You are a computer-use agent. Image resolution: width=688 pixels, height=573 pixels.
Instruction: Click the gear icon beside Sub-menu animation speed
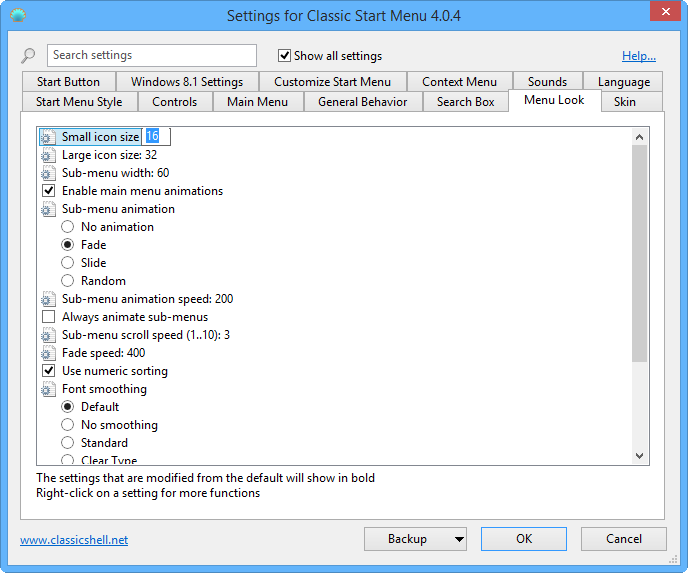point(48,299)
